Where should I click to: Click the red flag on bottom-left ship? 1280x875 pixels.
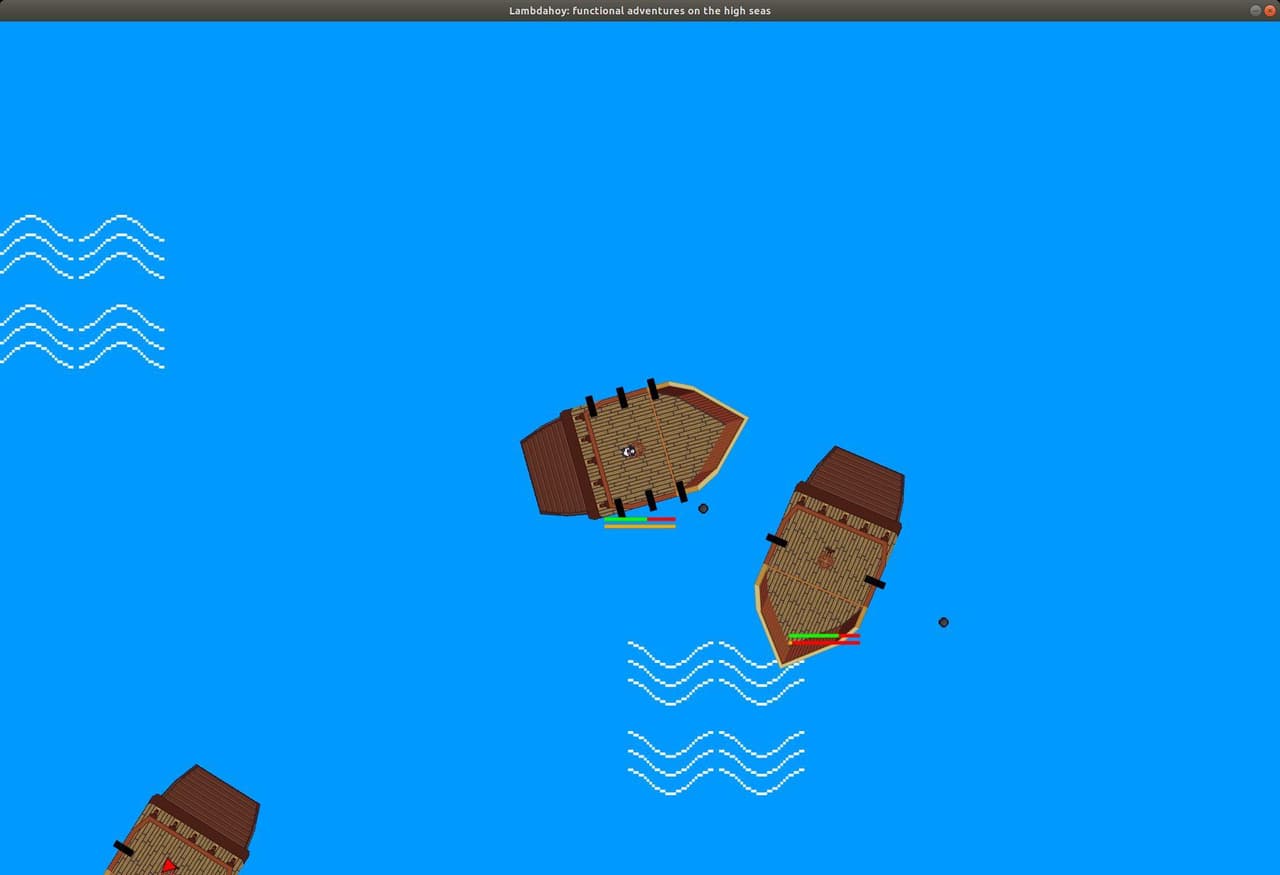click(169, 865)
